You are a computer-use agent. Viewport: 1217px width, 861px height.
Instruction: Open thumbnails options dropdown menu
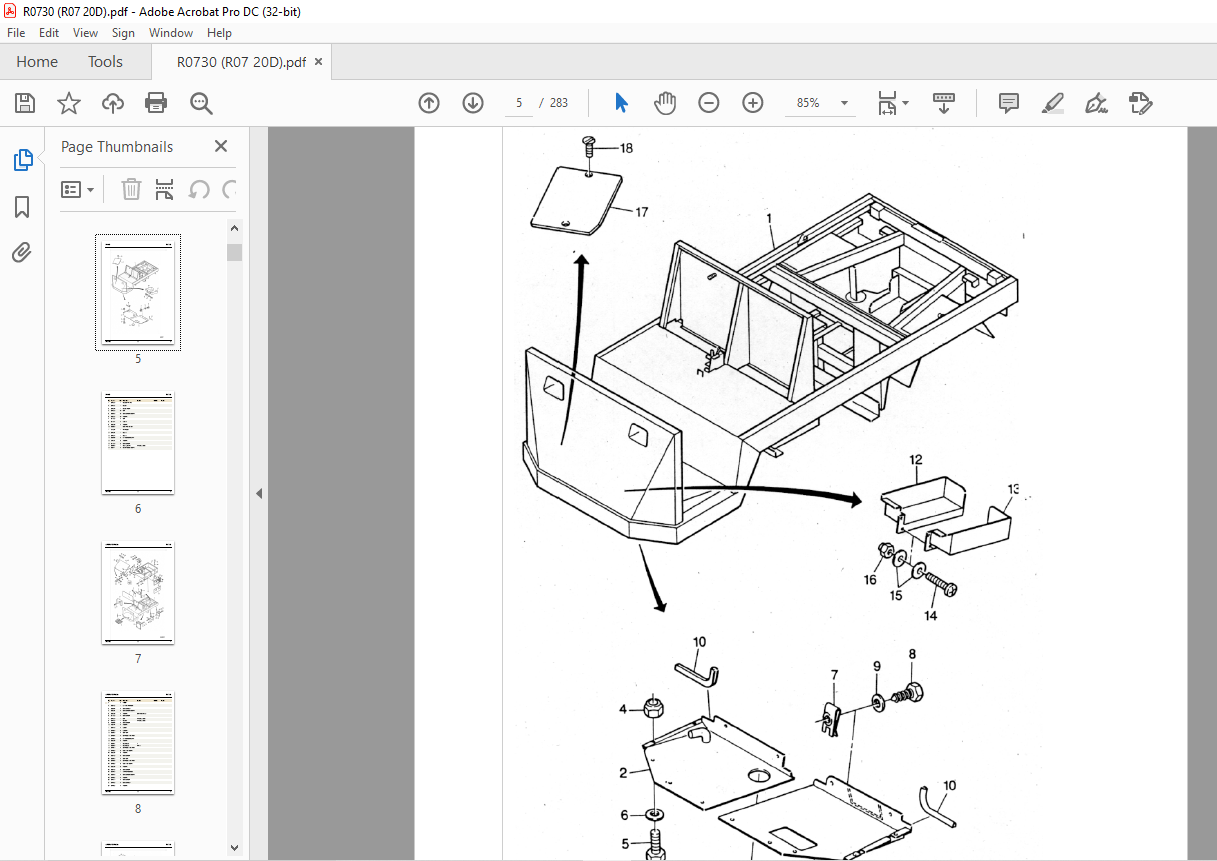point(78,189)
